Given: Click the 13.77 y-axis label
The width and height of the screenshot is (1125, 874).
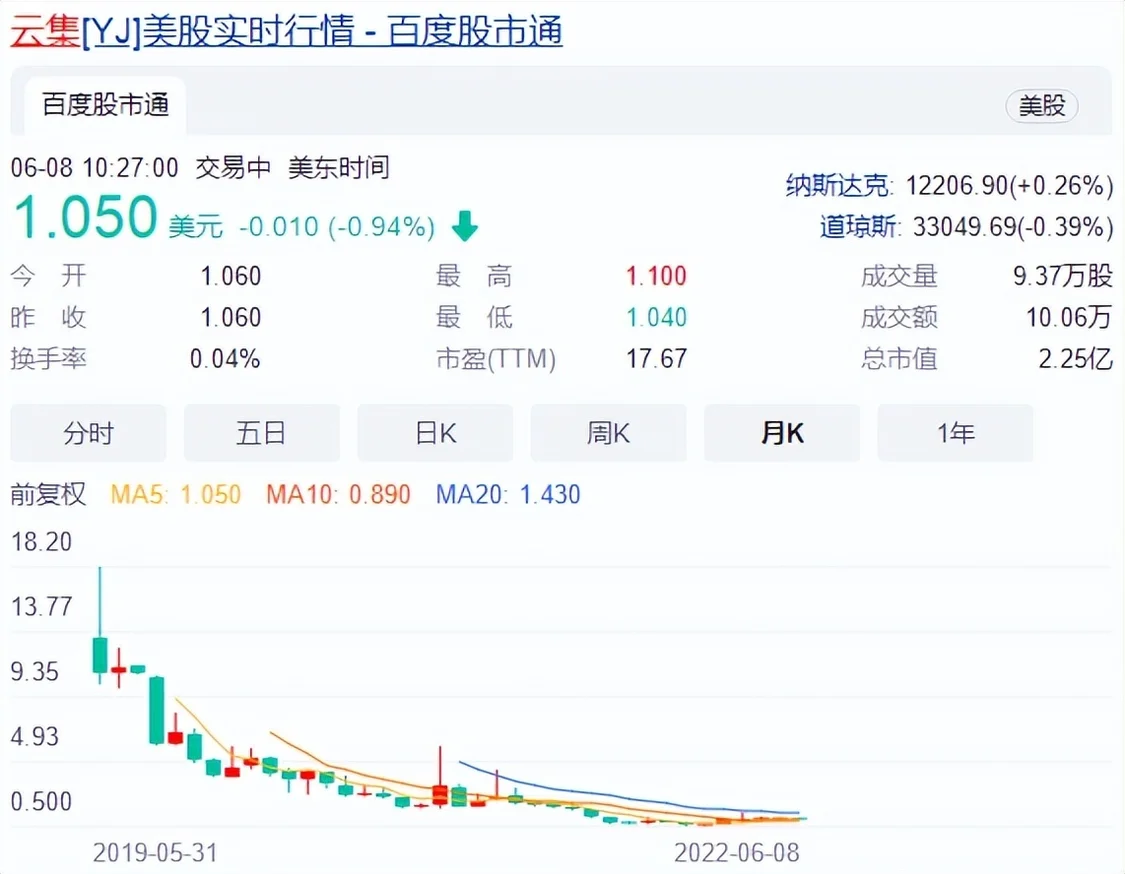Looking at the screenshot, I should click(x=42, y=607).
